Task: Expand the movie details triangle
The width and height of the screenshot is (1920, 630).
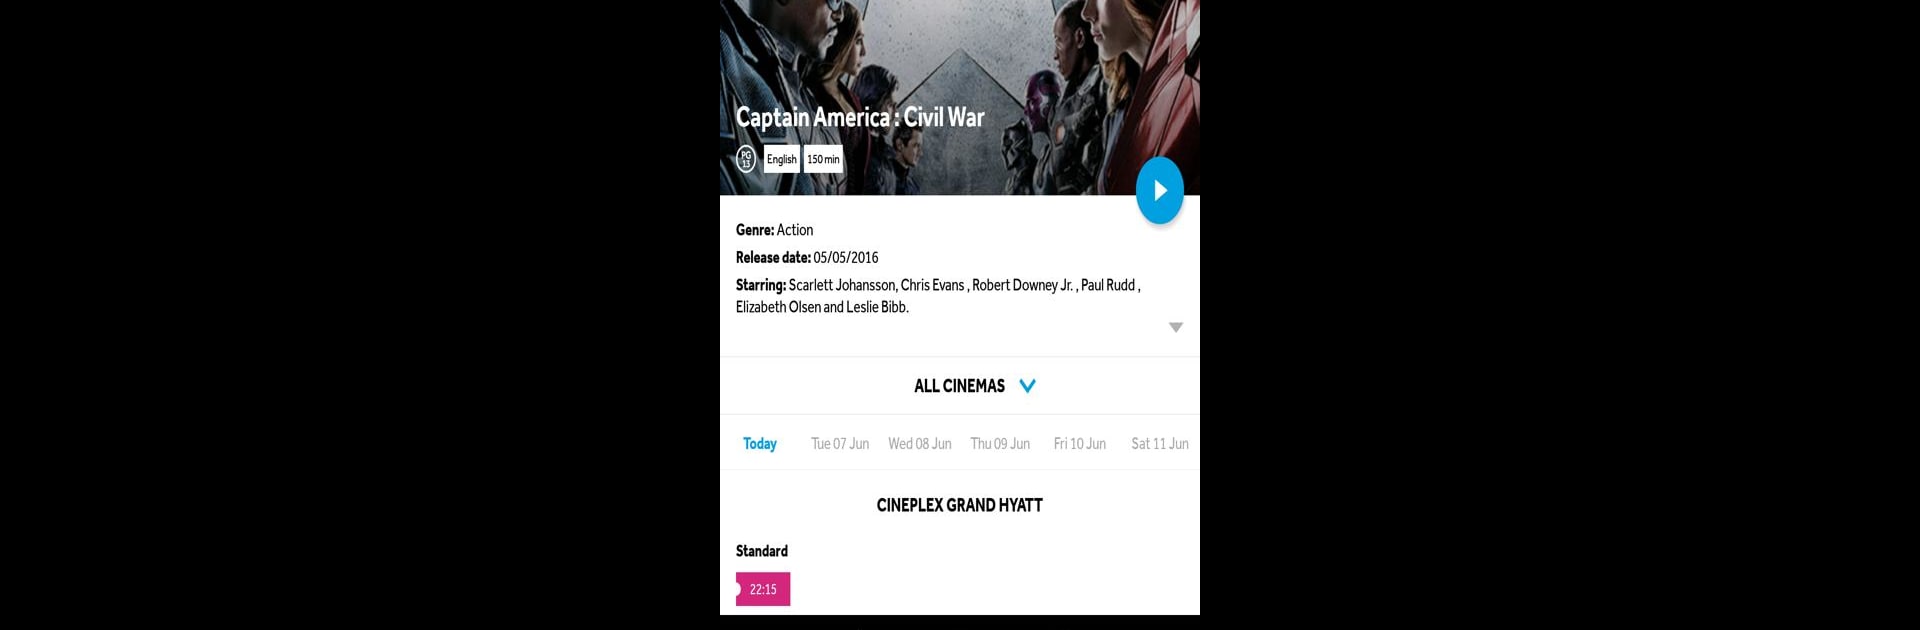Action: 1176,327
